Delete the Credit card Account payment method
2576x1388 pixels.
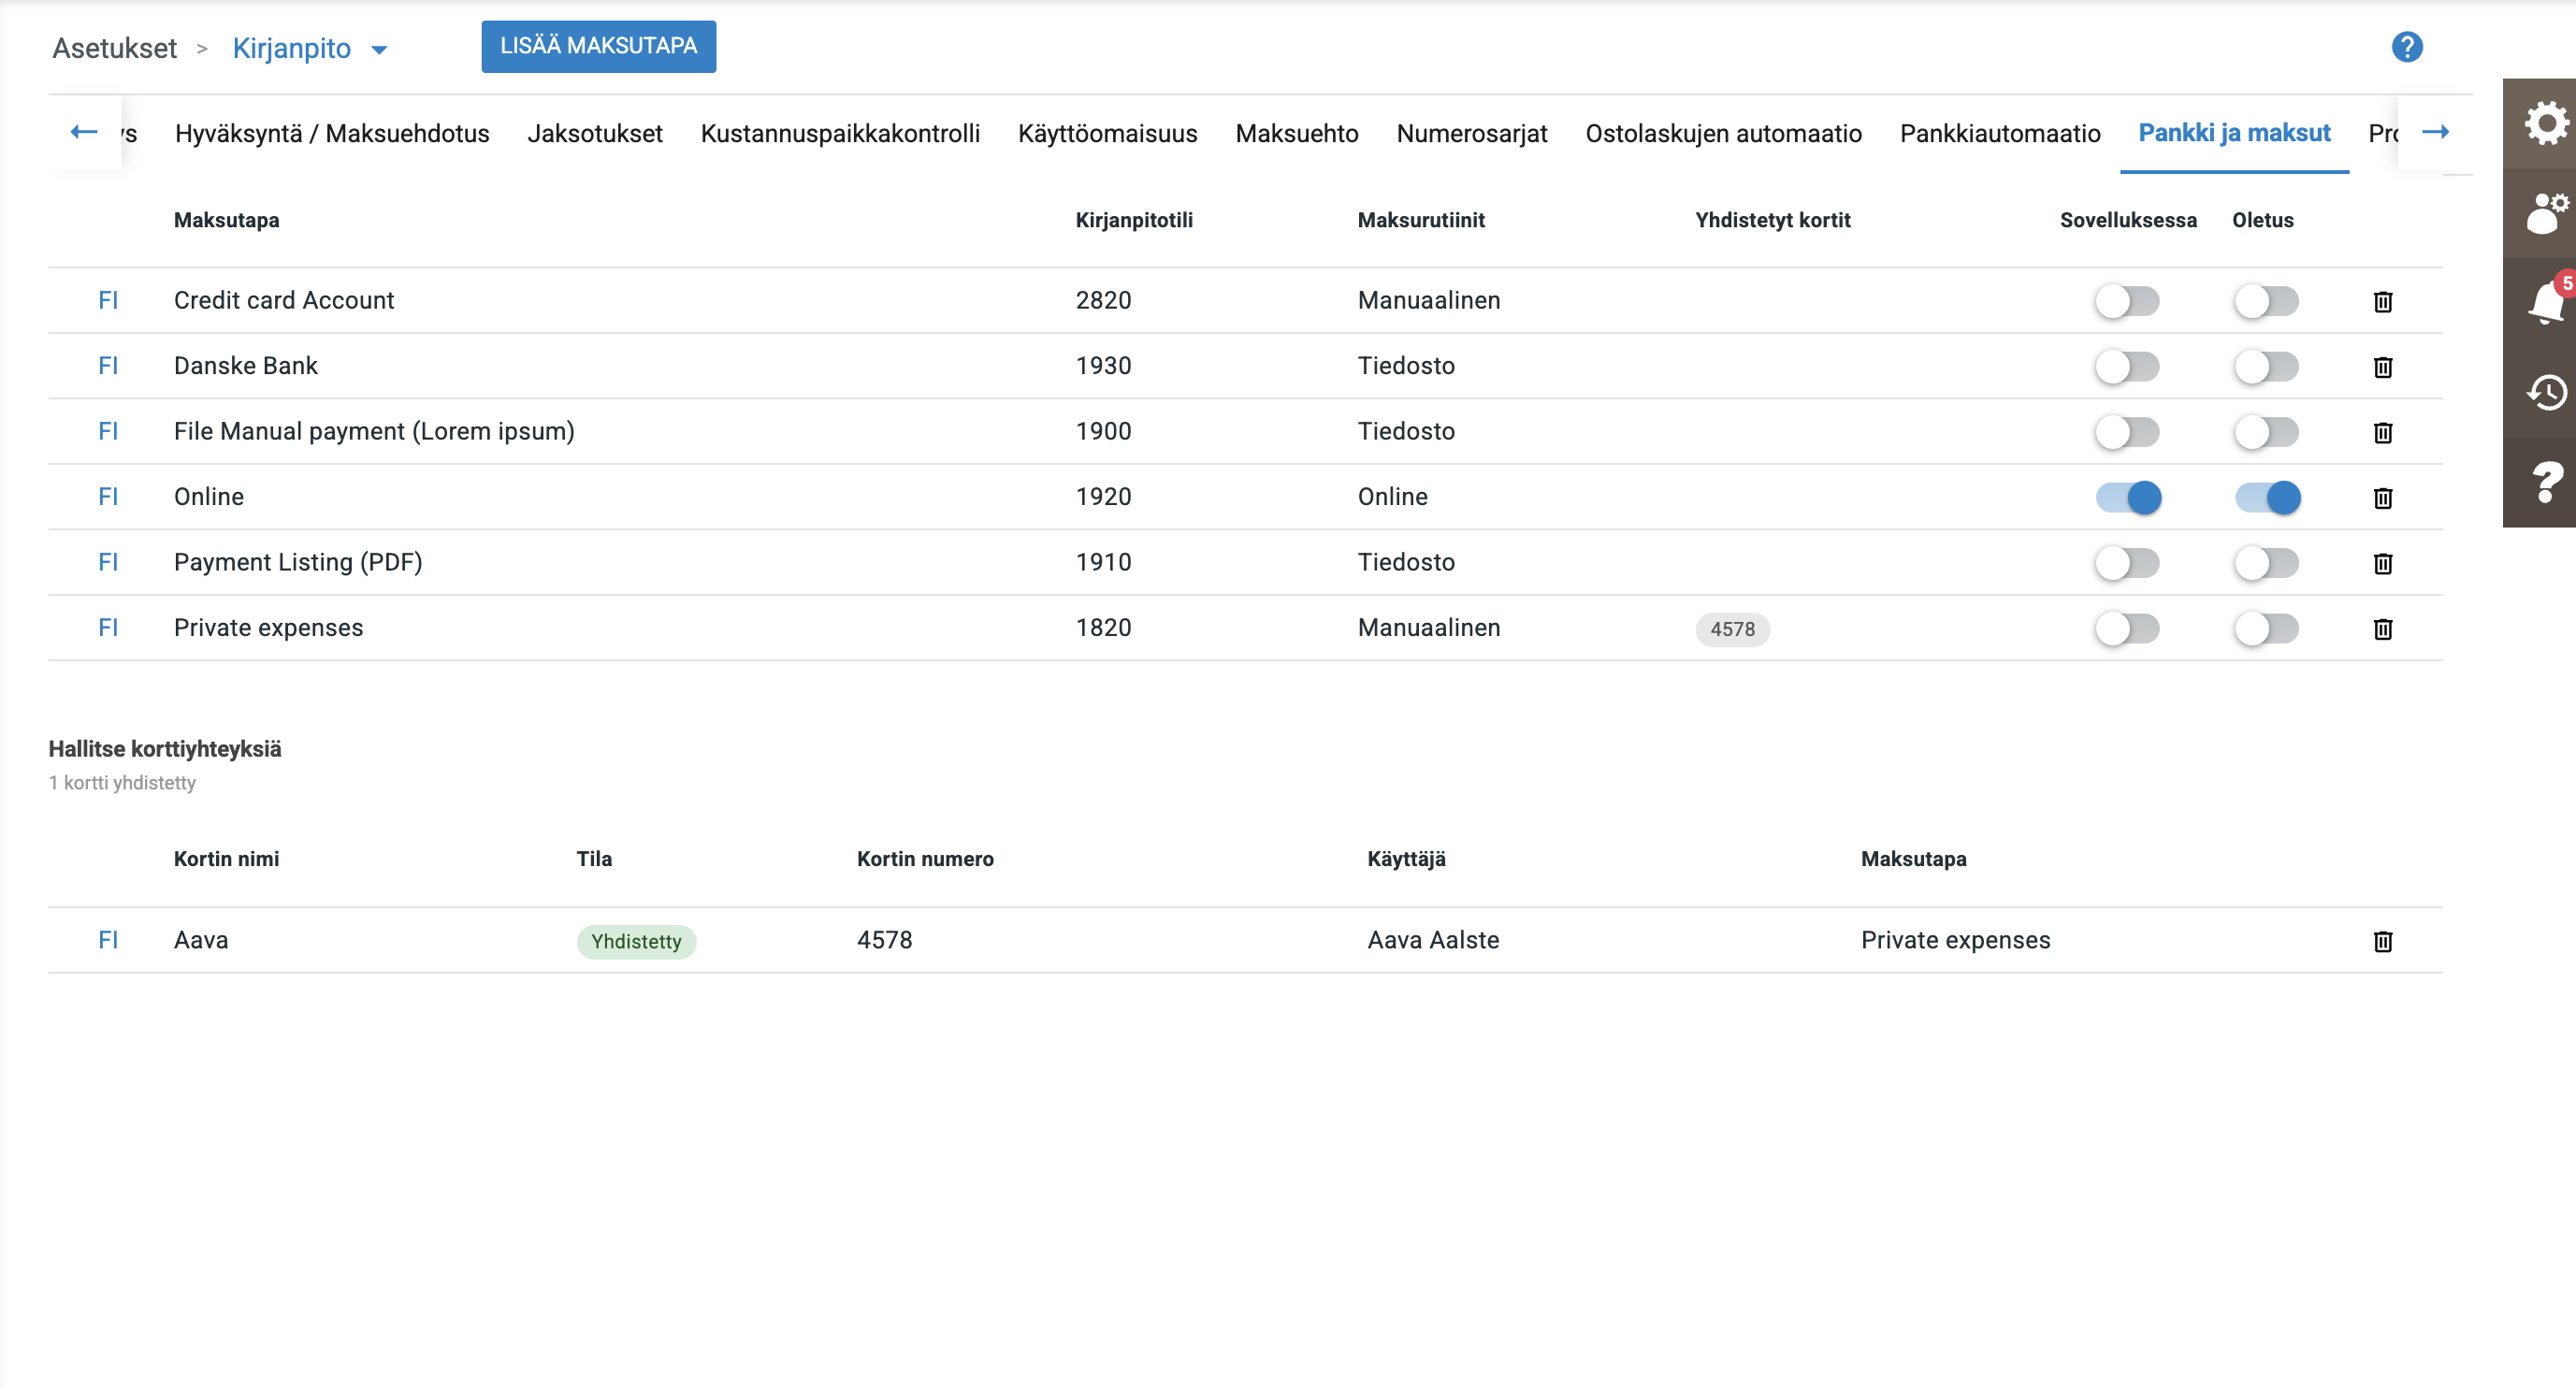click(2382, 301)
